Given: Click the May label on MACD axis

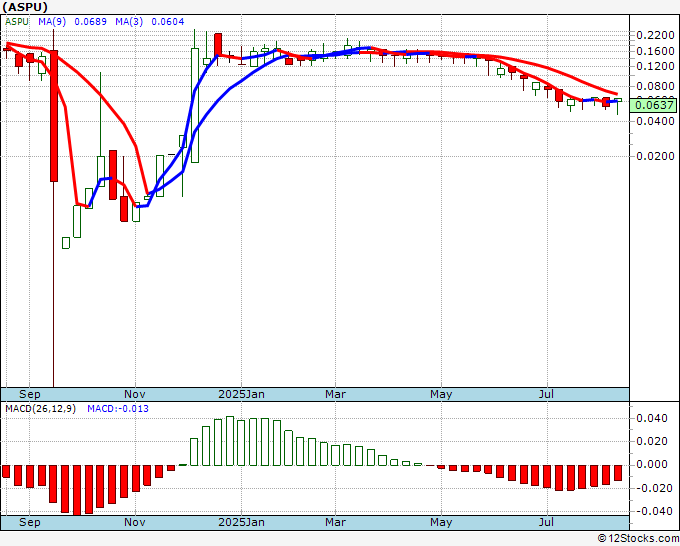Looking at the screenshot, I should tap(441, 522).
